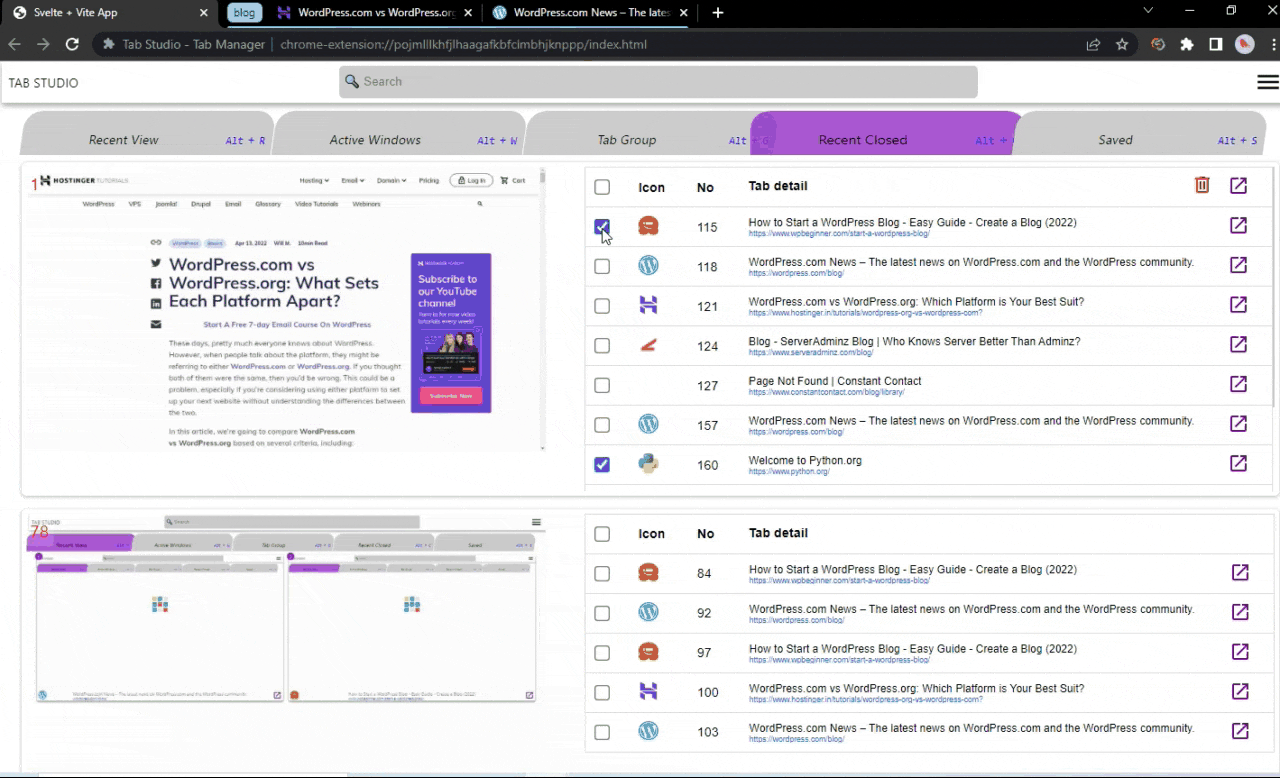Open the hamburger menu in Tab Studio
Image resolution: width=1280 pixels, height=778 pixels.
[1268, 82]
